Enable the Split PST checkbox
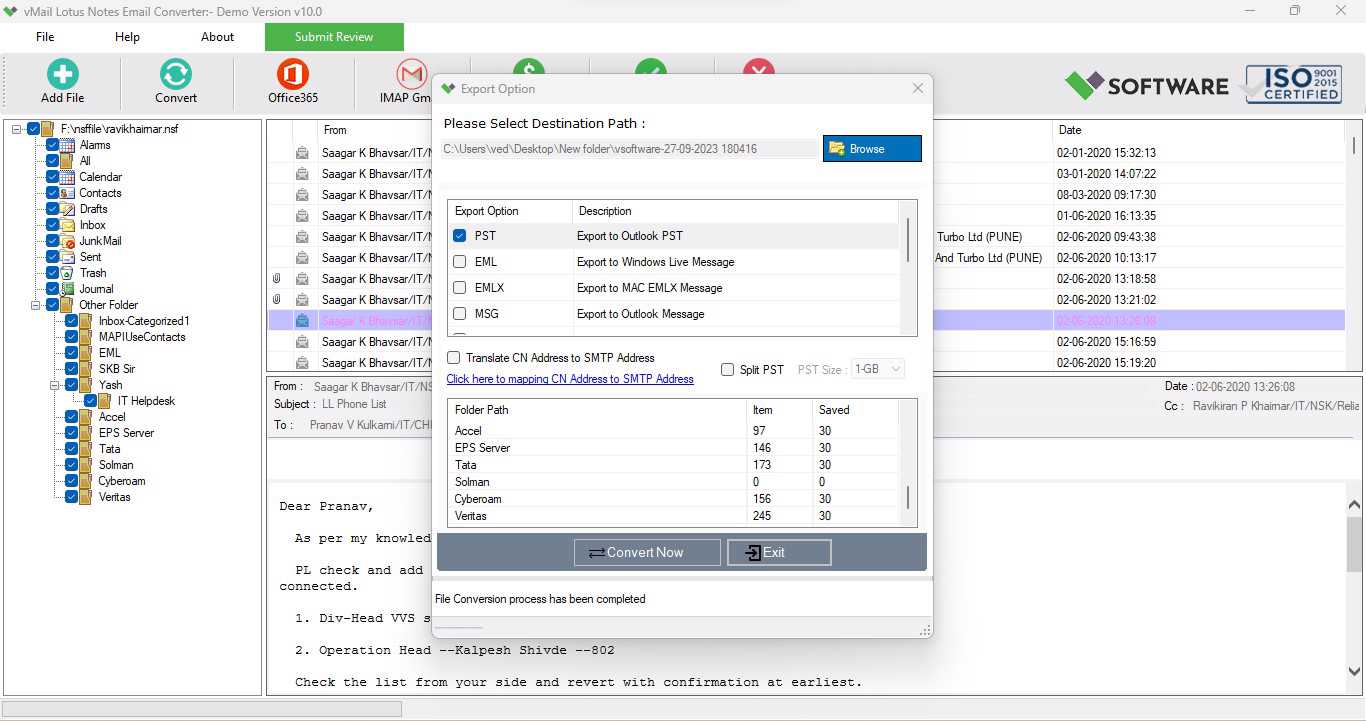 728,369
